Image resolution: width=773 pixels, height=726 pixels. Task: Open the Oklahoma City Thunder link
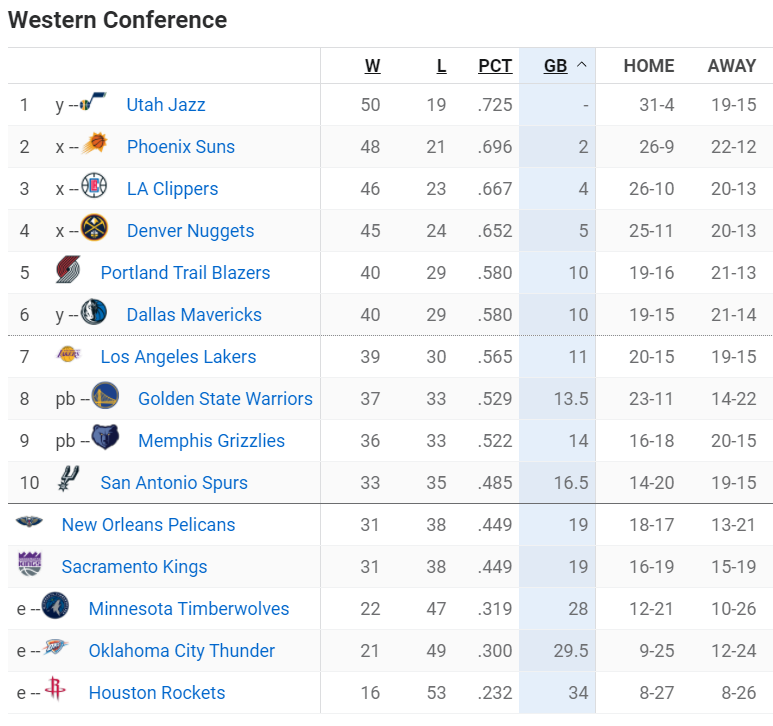pyautogui.click(x=181, y=651)
